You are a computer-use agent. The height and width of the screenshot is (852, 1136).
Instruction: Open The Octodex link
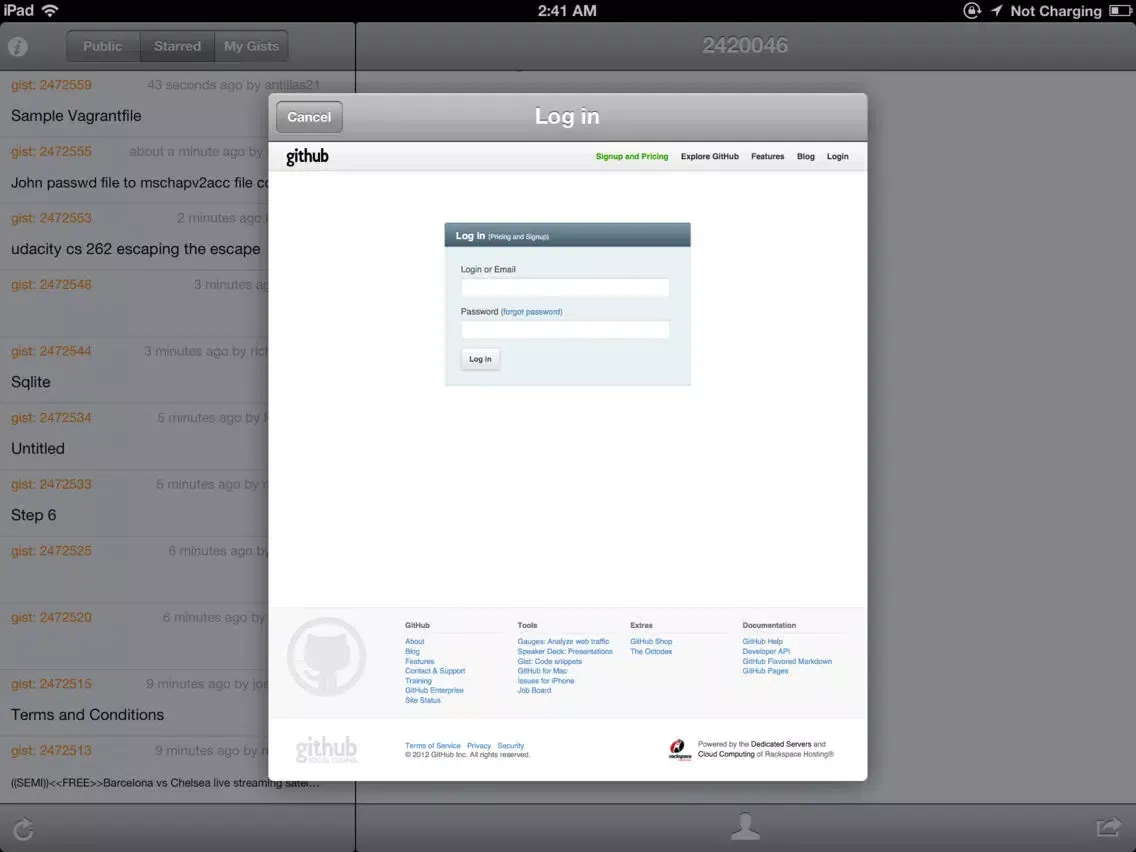coord(651,652)
